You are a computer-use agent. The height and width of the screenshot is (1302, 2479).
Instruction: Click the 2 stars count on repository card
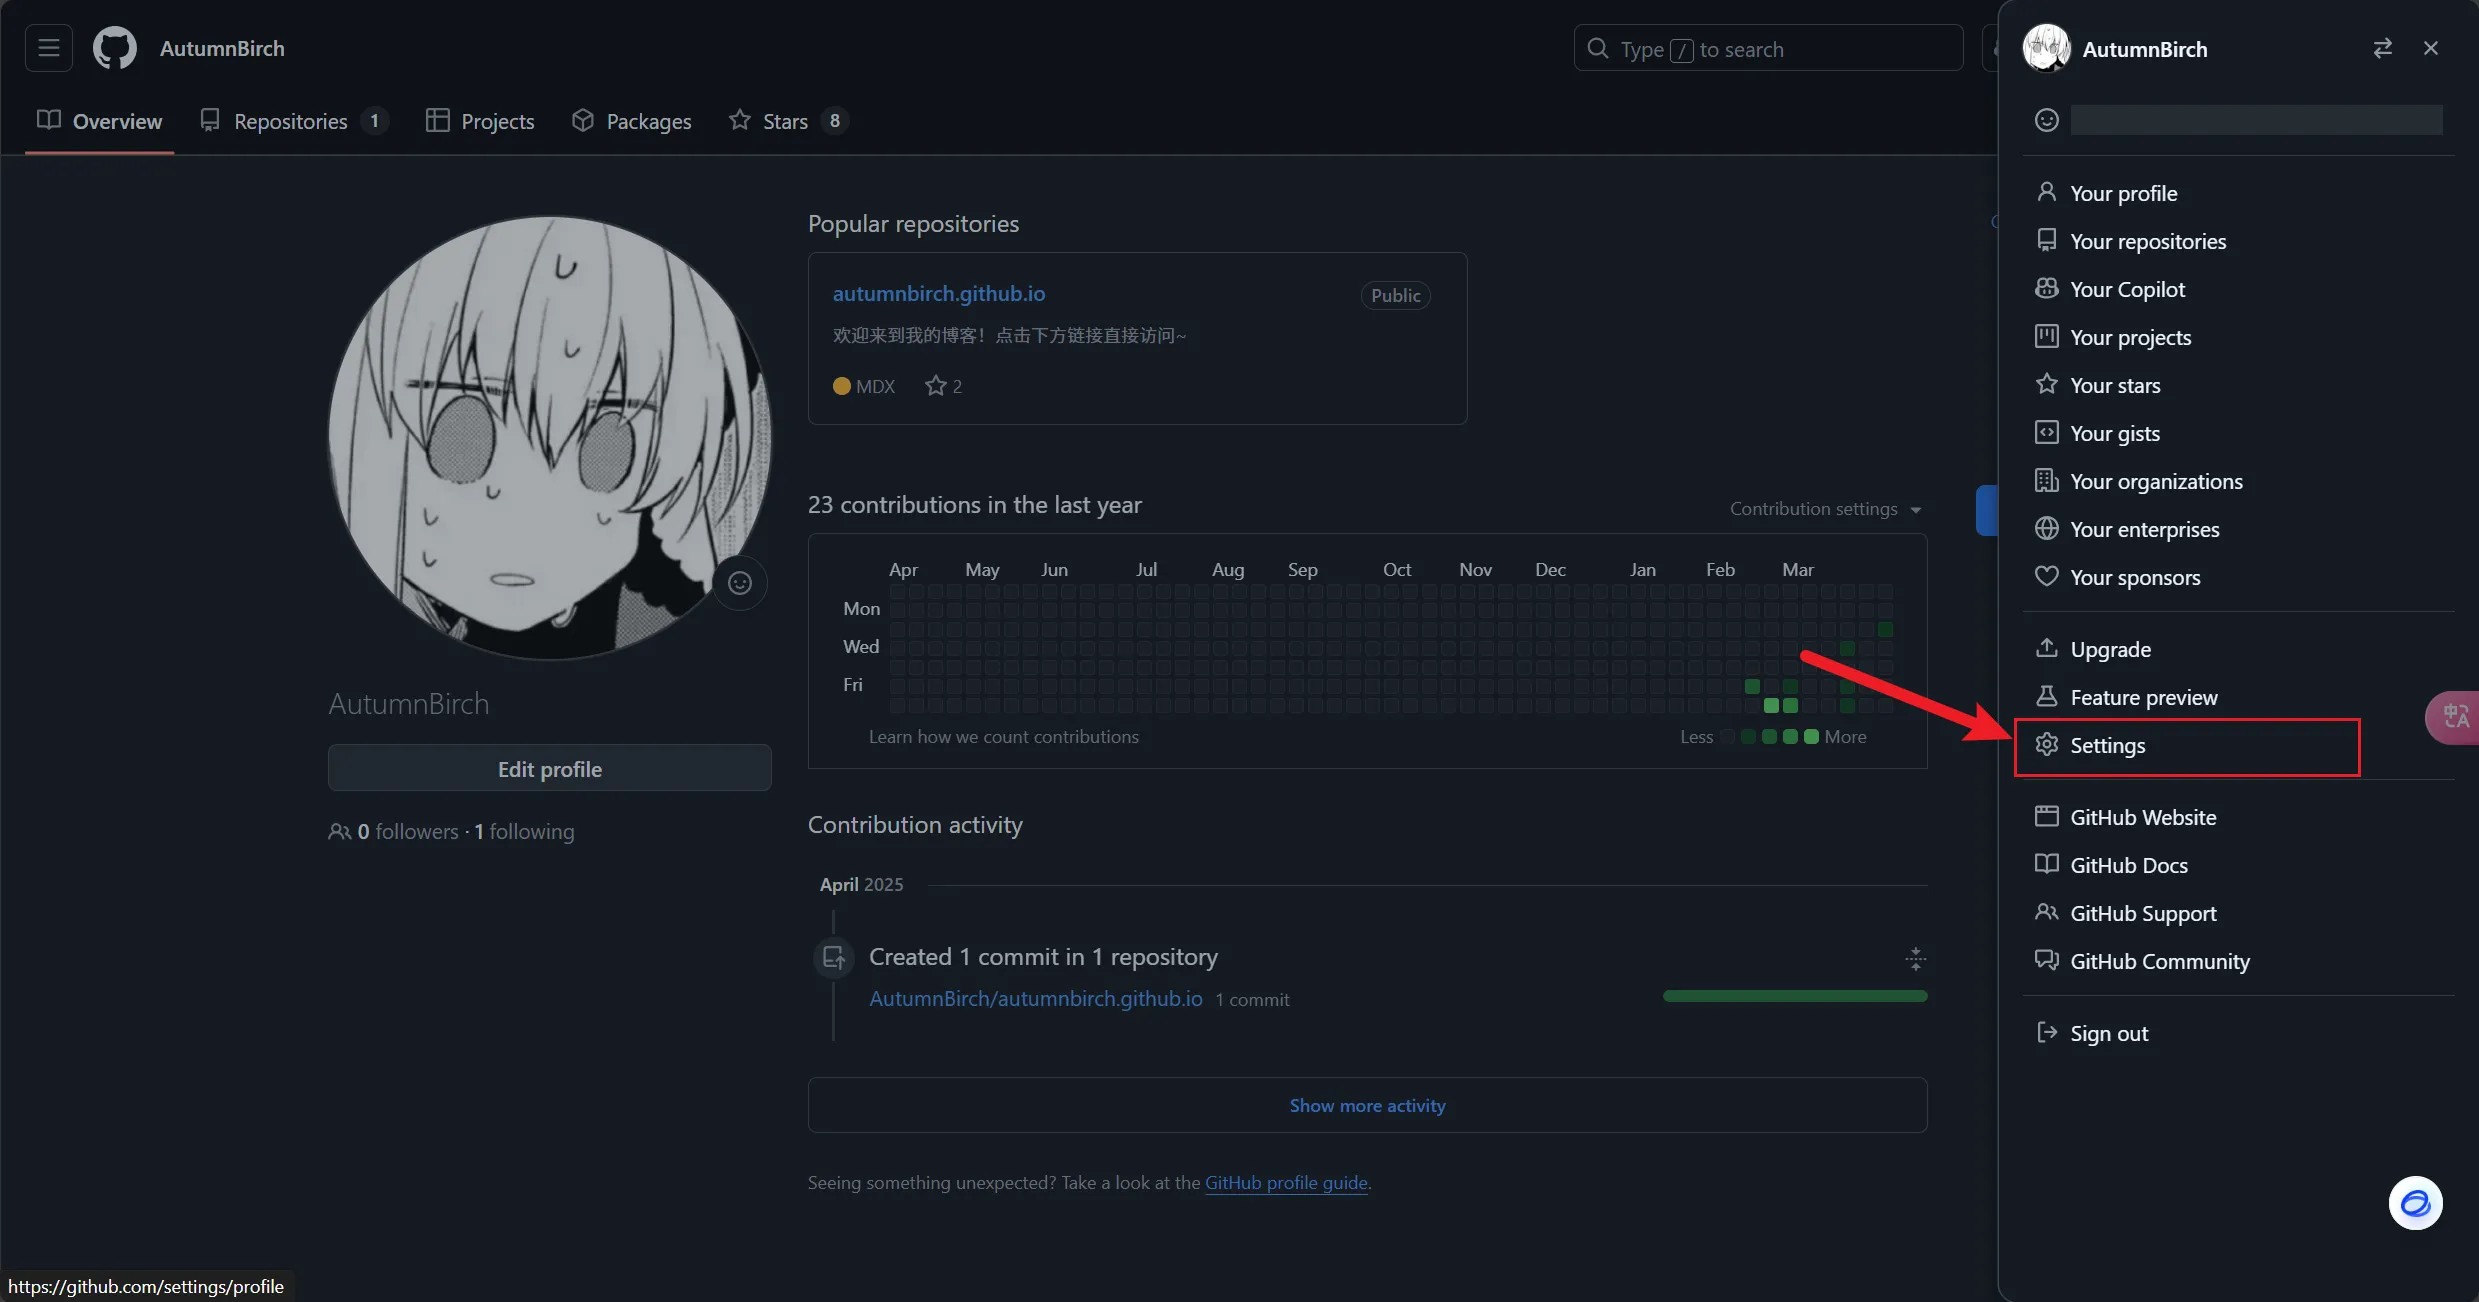tap(944, 386)
